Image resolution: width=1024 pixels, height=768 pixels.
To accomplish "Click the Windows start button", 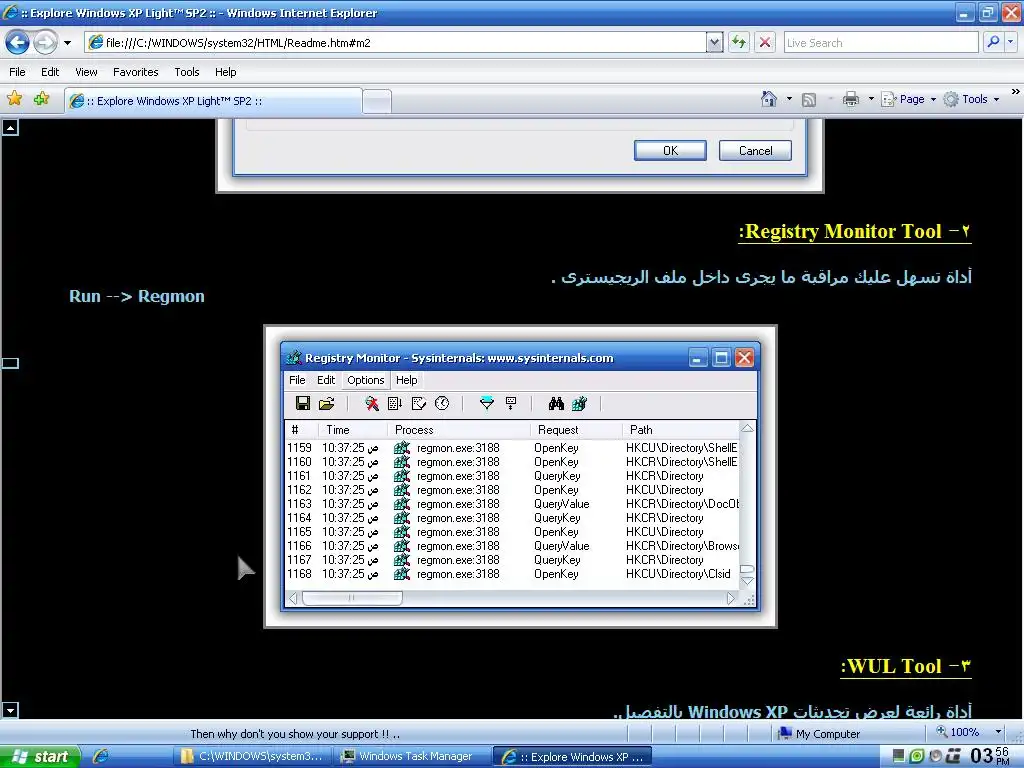I will click(40, 756).
